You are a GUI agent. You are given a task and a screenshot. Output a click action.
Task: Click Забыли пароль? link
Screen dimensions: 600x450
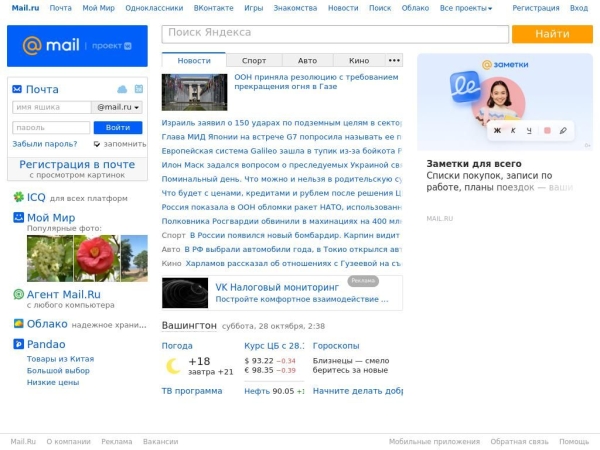click(x=45, y=144)
